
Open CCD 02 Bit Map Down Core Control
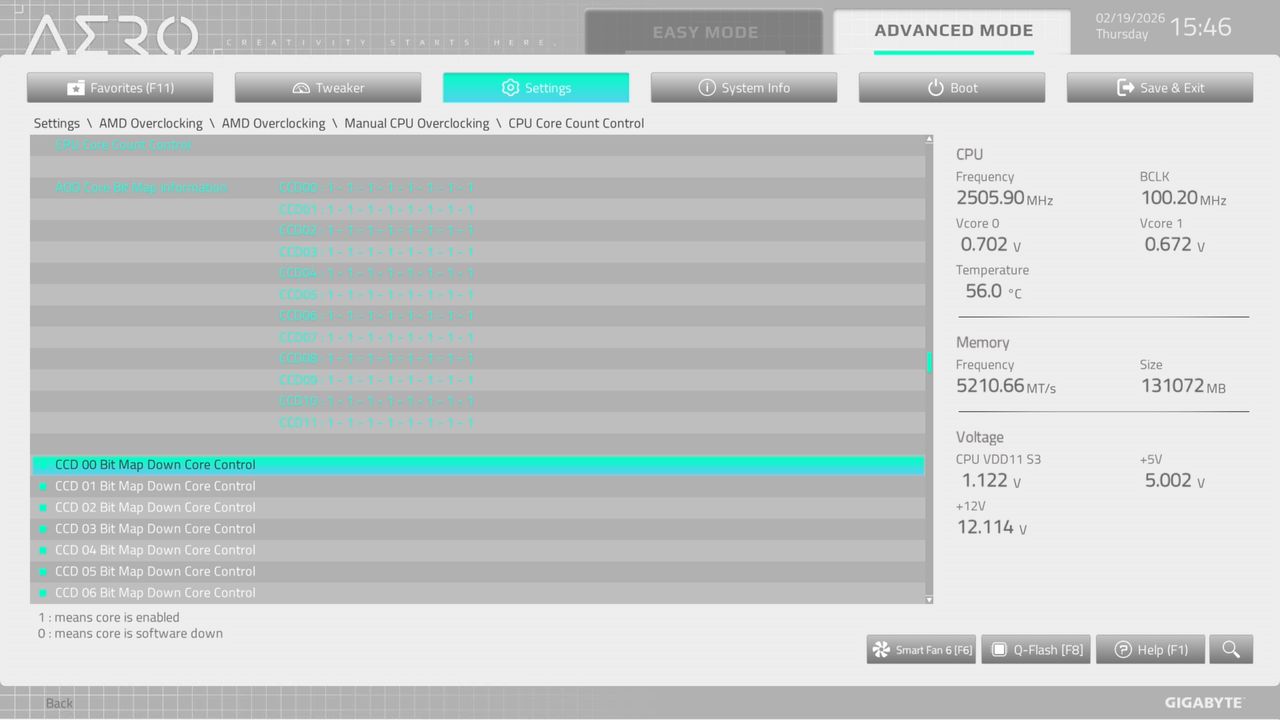click(155, 507)
